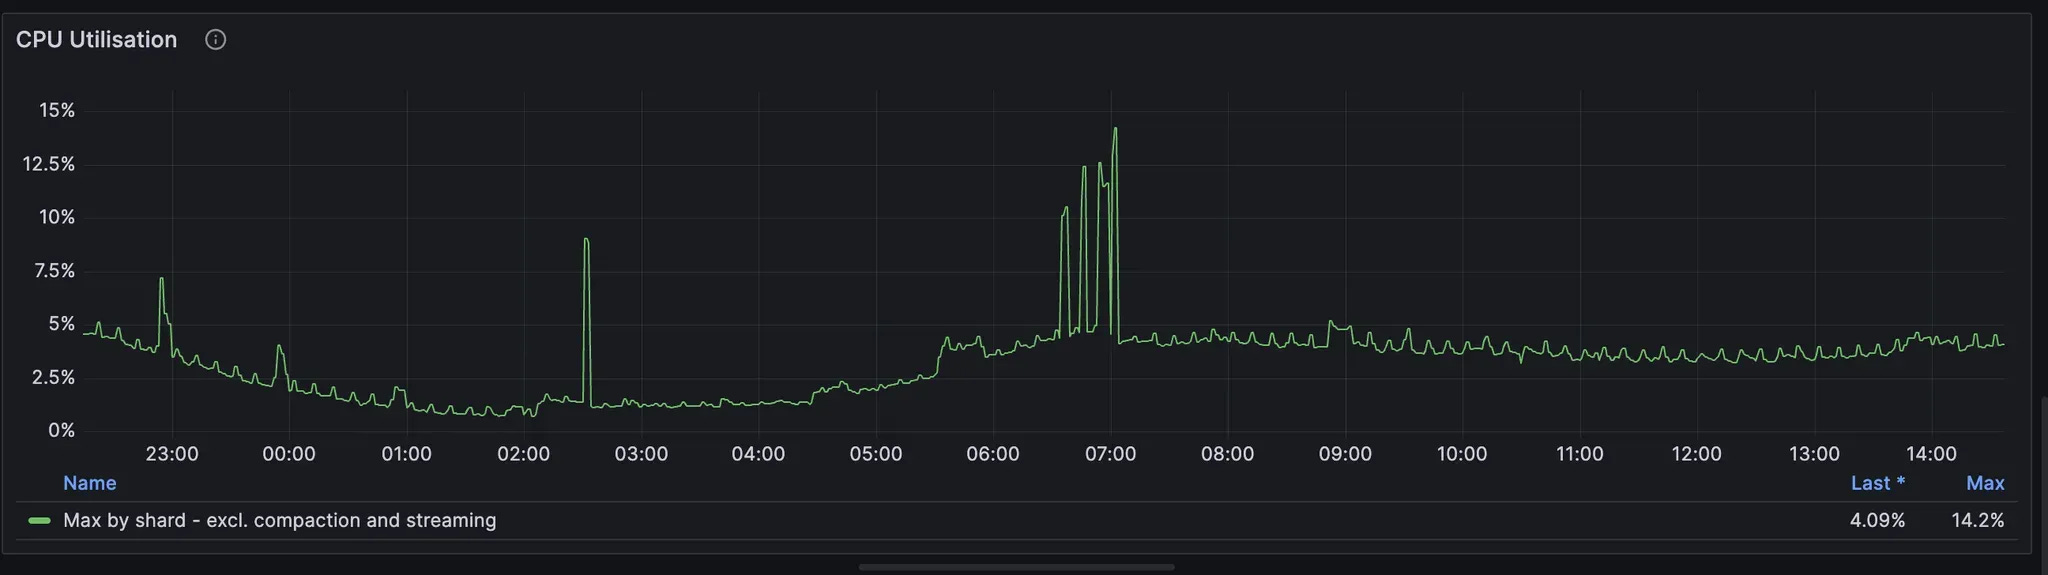Click the 12.5% label on the y-axis

pyautogui.click(x=49, y=164)
